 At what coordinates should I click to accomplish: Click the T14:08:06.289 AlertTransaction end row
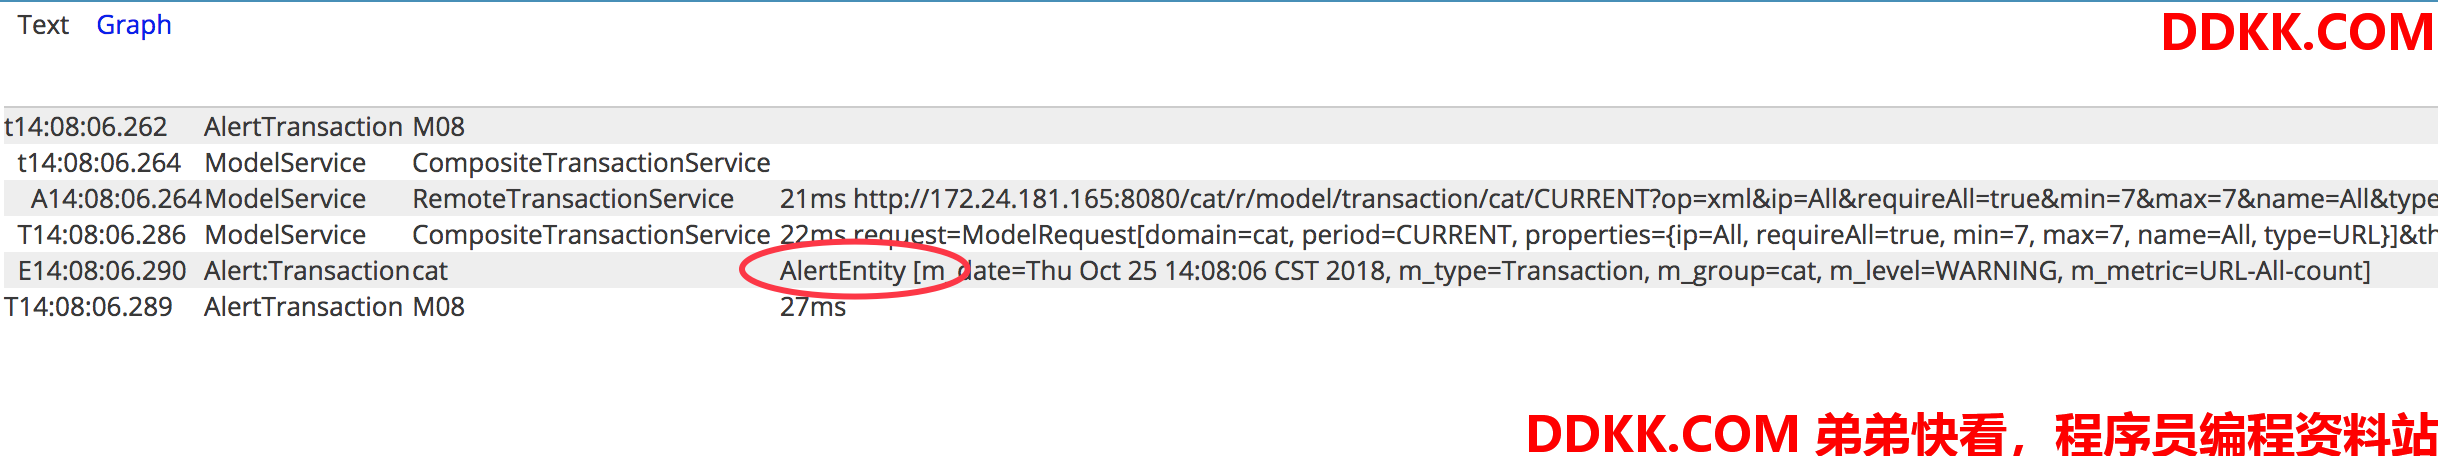click(1220, 307)
